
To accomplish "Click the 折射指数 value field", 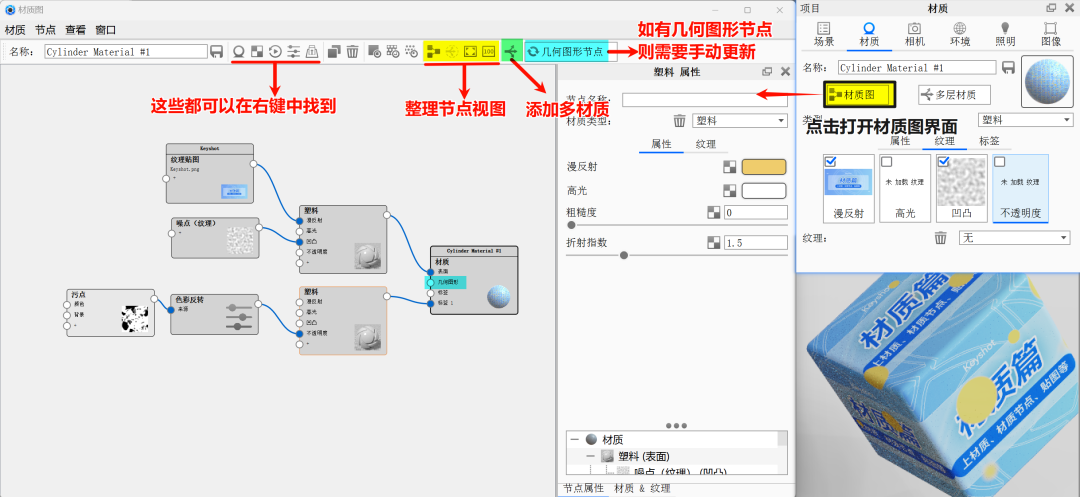I will (756, 242).
